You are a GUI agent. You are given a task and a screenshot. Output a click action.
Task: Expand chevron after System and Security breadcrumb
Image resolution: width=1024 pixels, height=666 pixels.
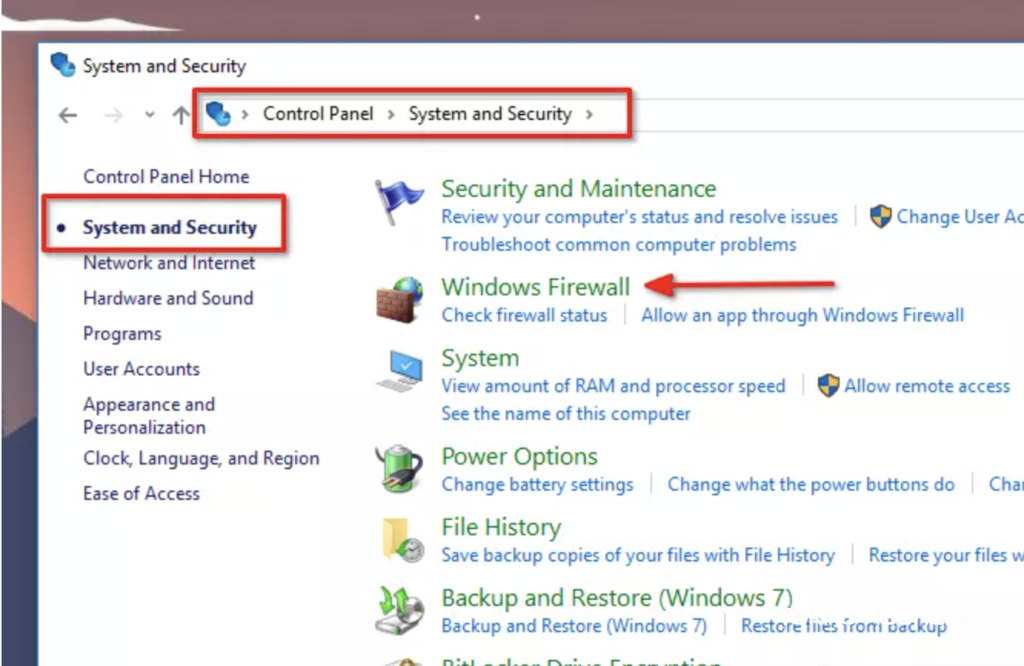click(589, 114)
